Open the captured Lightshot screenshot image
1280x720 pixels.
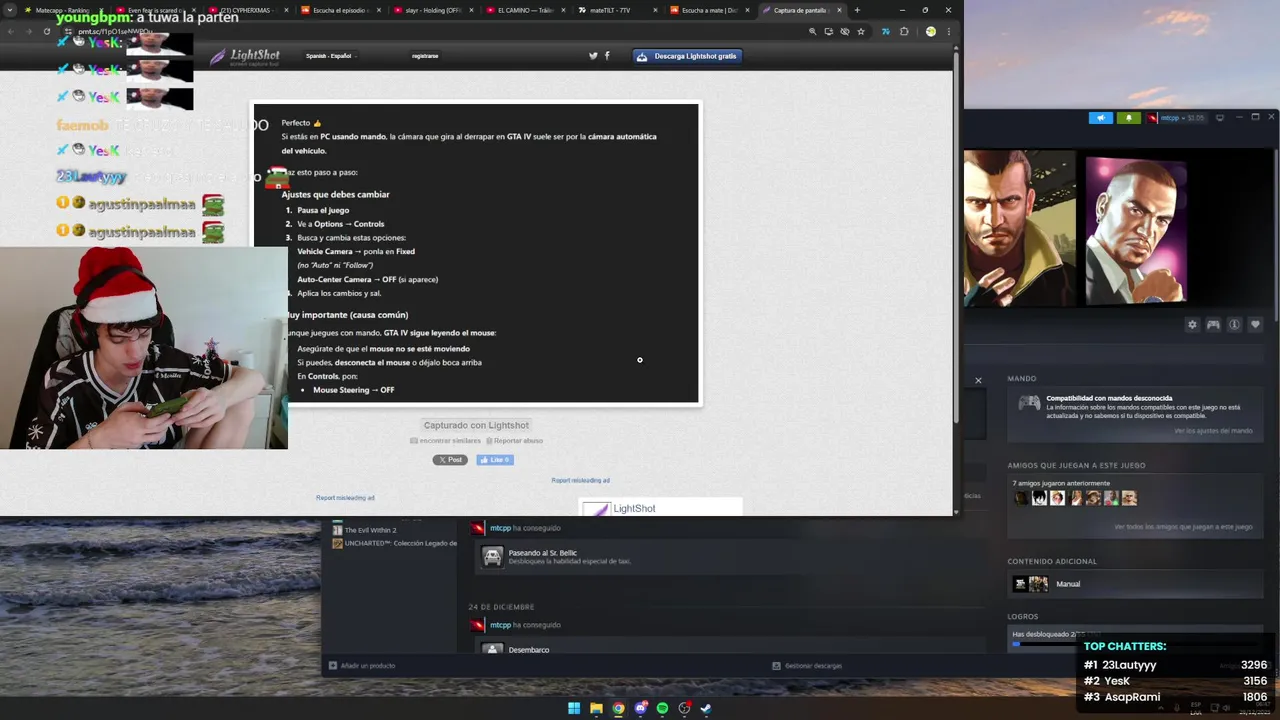(x=476, y=253)
